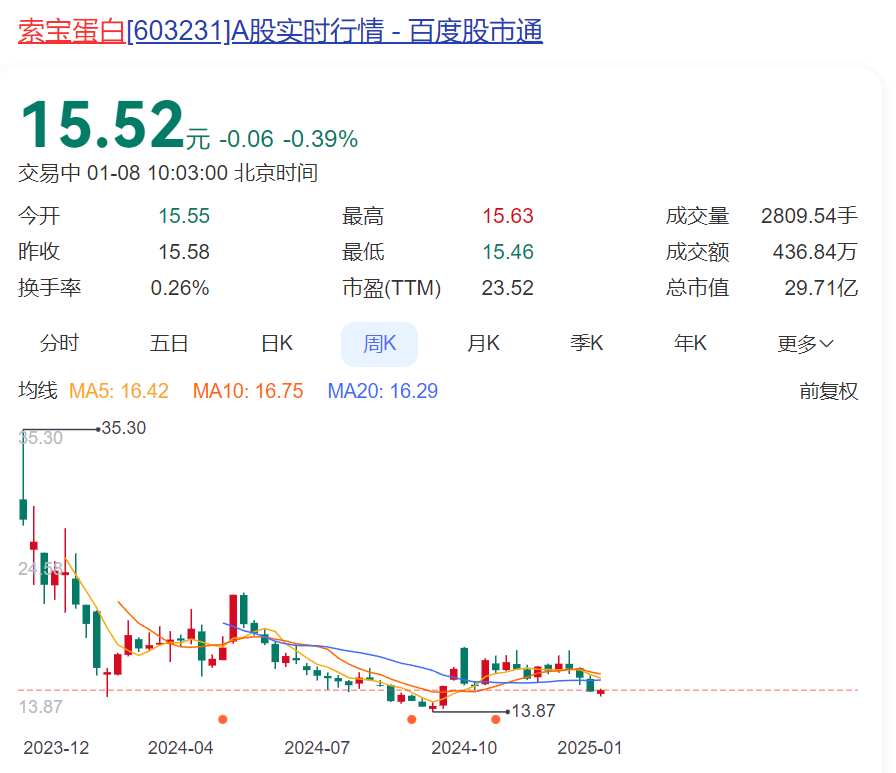Click the 前复权 adjustment option
896x773 pixels.
coord(829,391)
